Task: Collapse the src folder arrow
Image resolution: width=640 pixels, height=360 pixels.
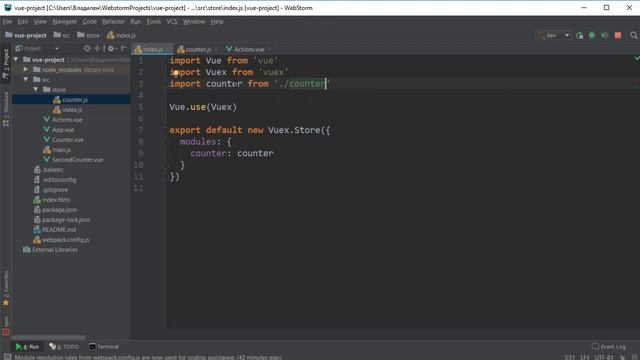Action: pyautogui.click(x=26, y=80)
